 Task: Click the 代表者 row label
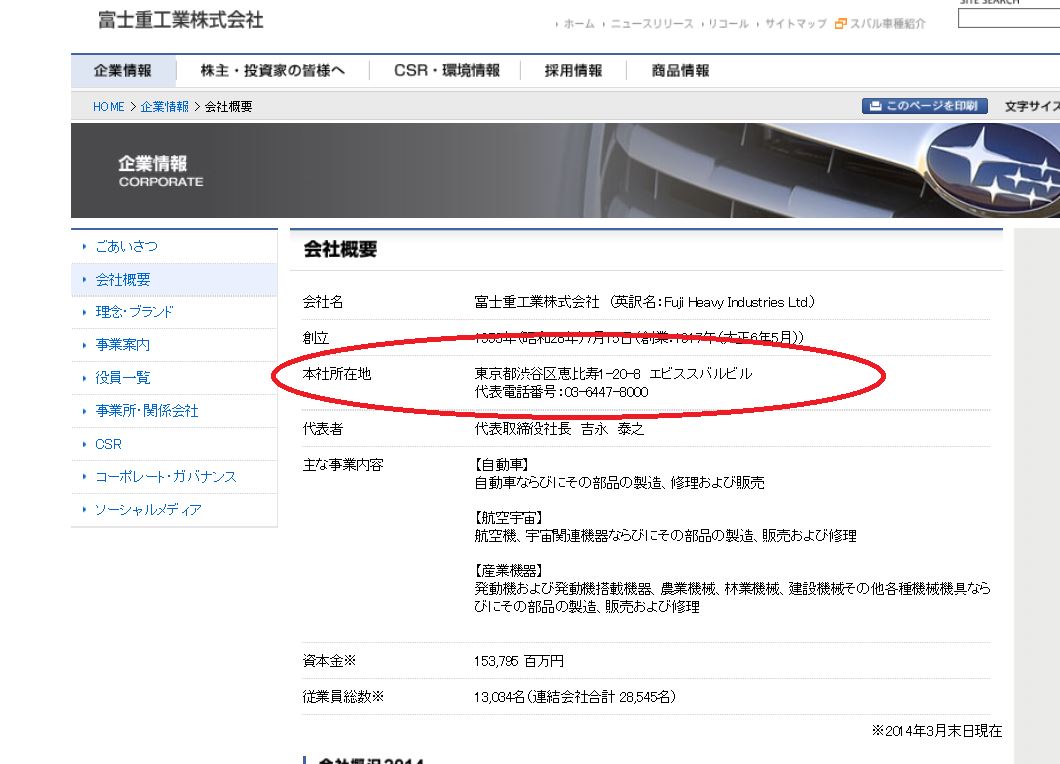click(322, 429)
